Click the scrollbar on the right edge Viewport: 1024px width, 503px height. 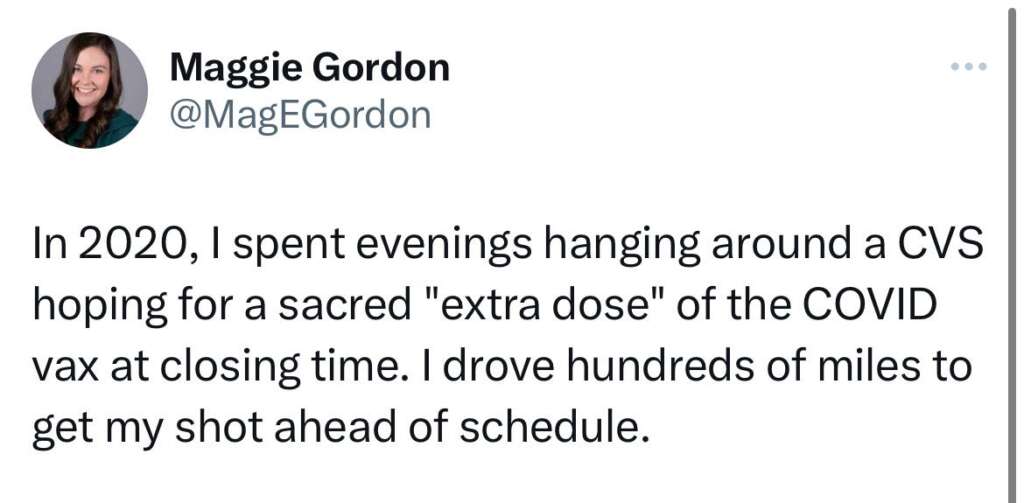tap(1011, 250)
